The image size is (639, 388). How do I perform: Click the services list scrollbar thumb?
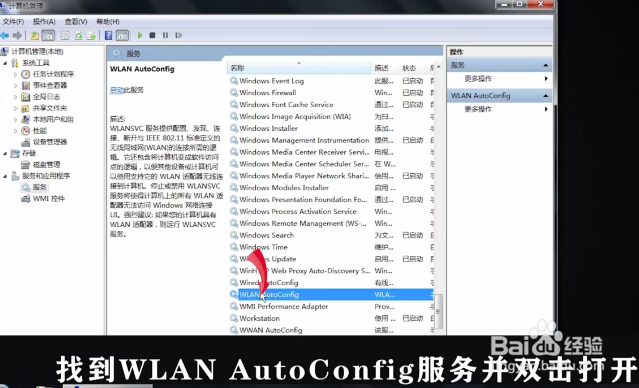click(x=438, y=311)
